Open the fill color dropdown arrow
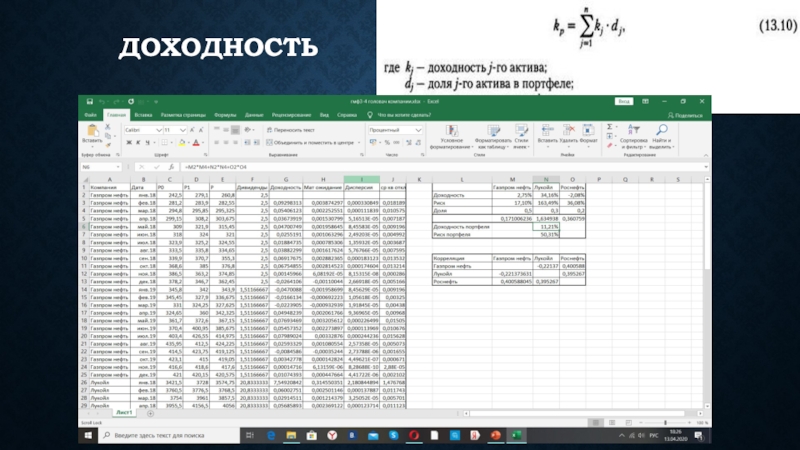 tap(188, 143)
